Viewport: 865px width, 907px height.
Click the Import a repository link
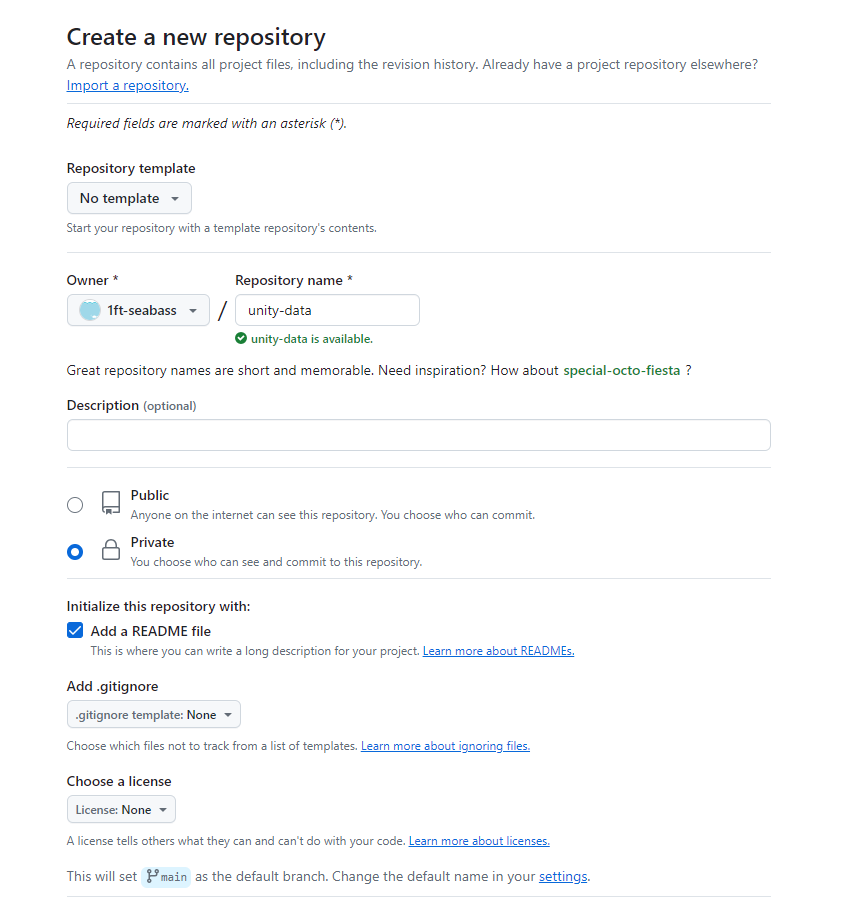click(x=127, y=86)
